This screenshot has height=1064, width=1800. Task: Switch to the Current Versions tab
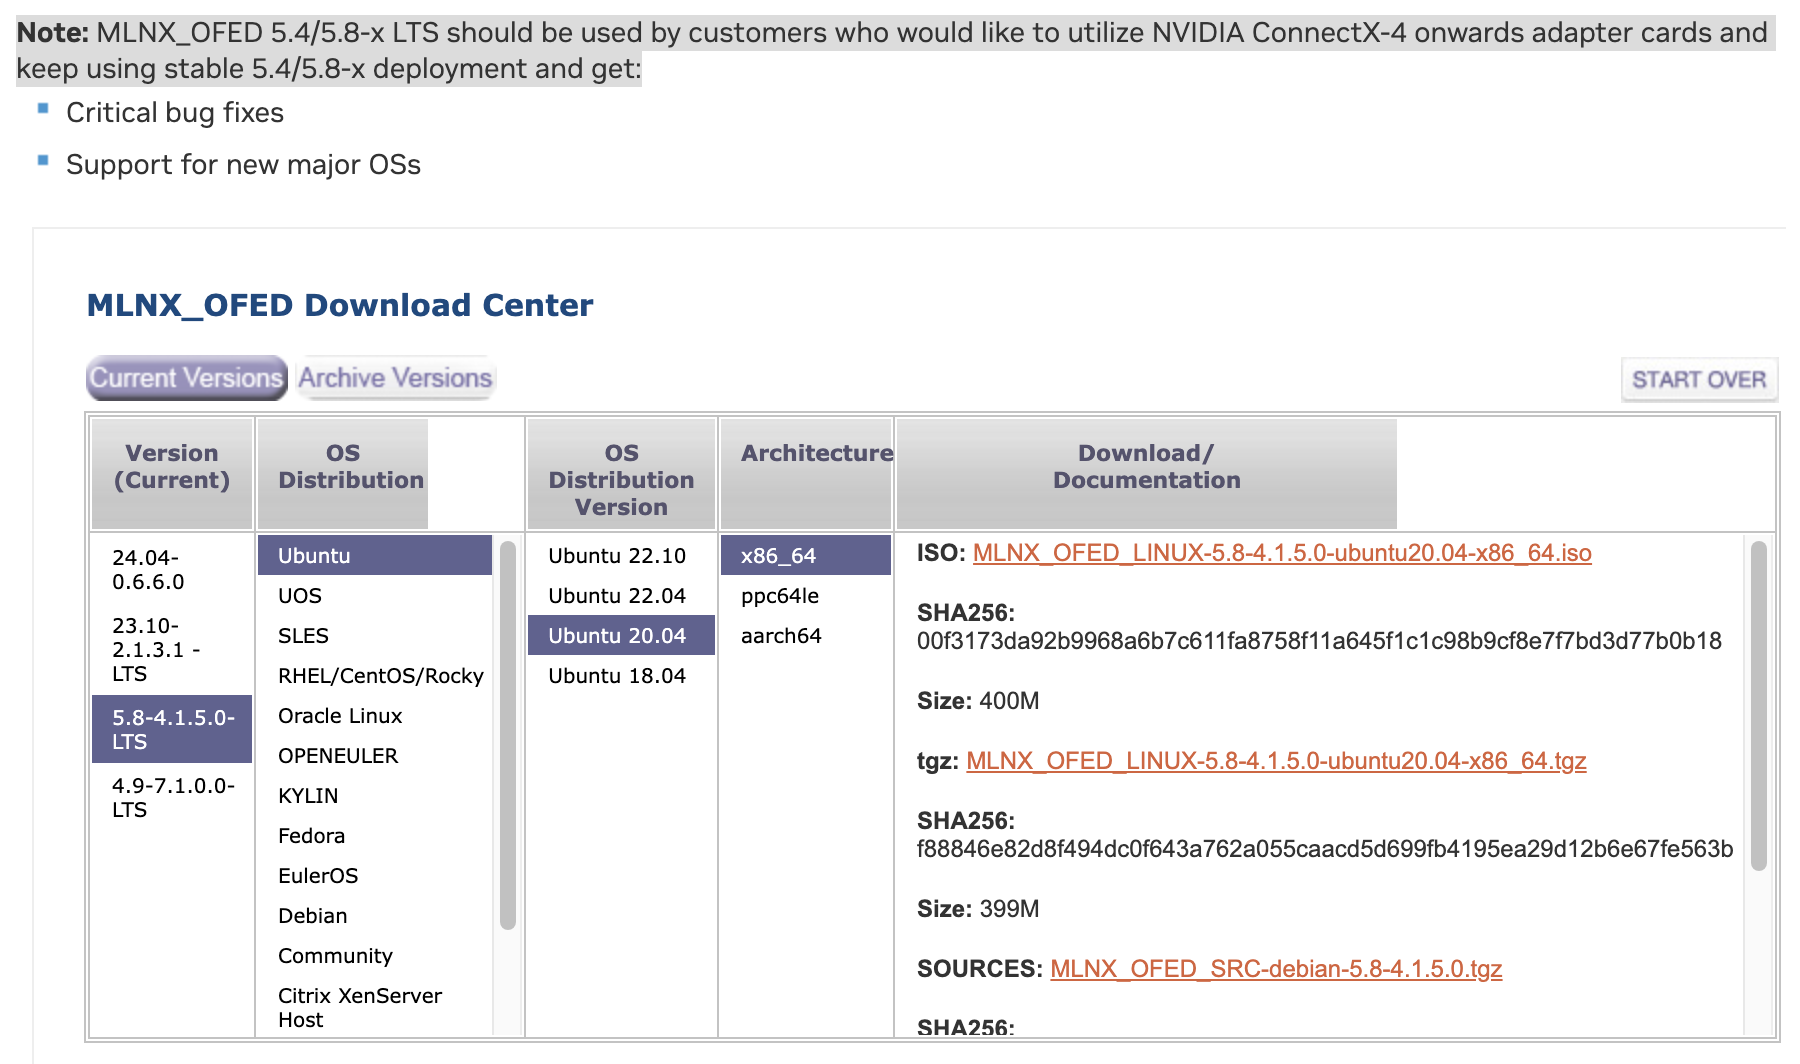[x=187, y=378]
